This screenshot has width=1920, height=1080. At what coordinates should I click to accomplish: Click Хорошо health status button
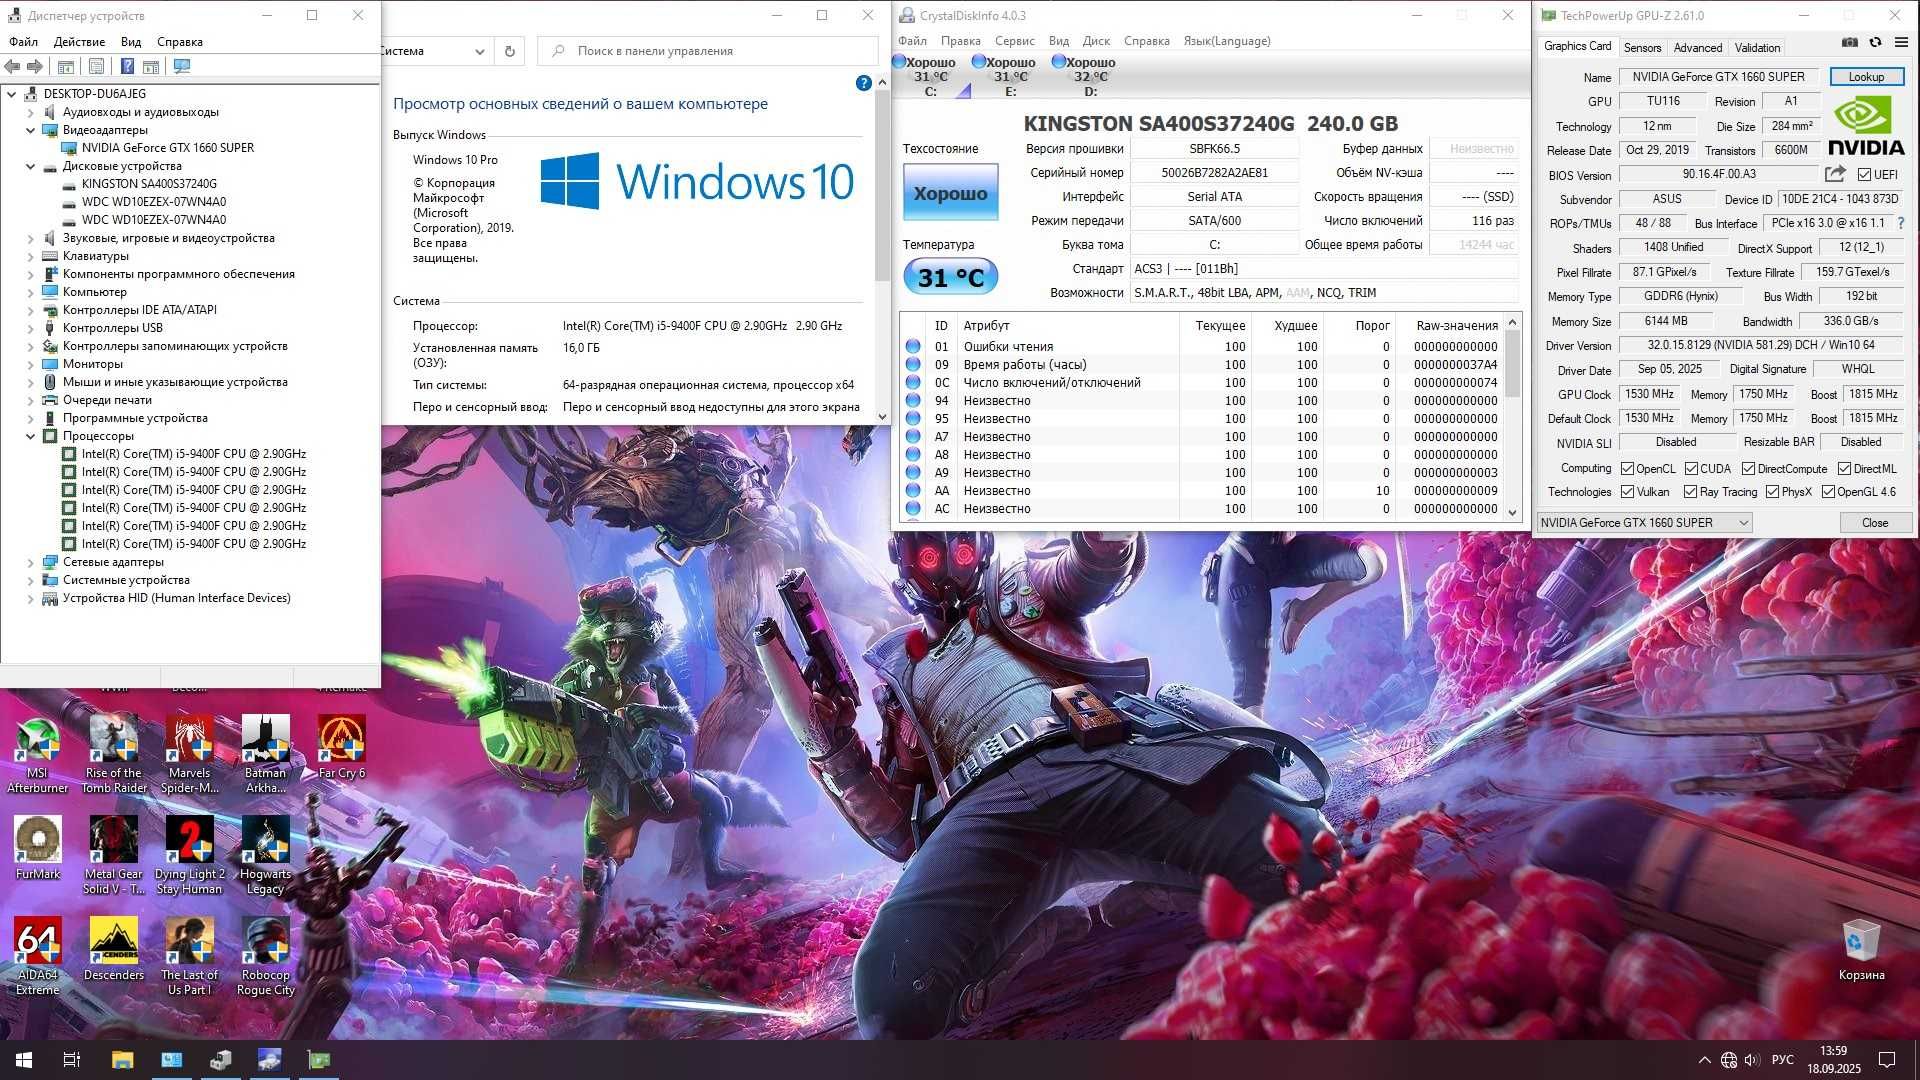click(x=950, y=192)
